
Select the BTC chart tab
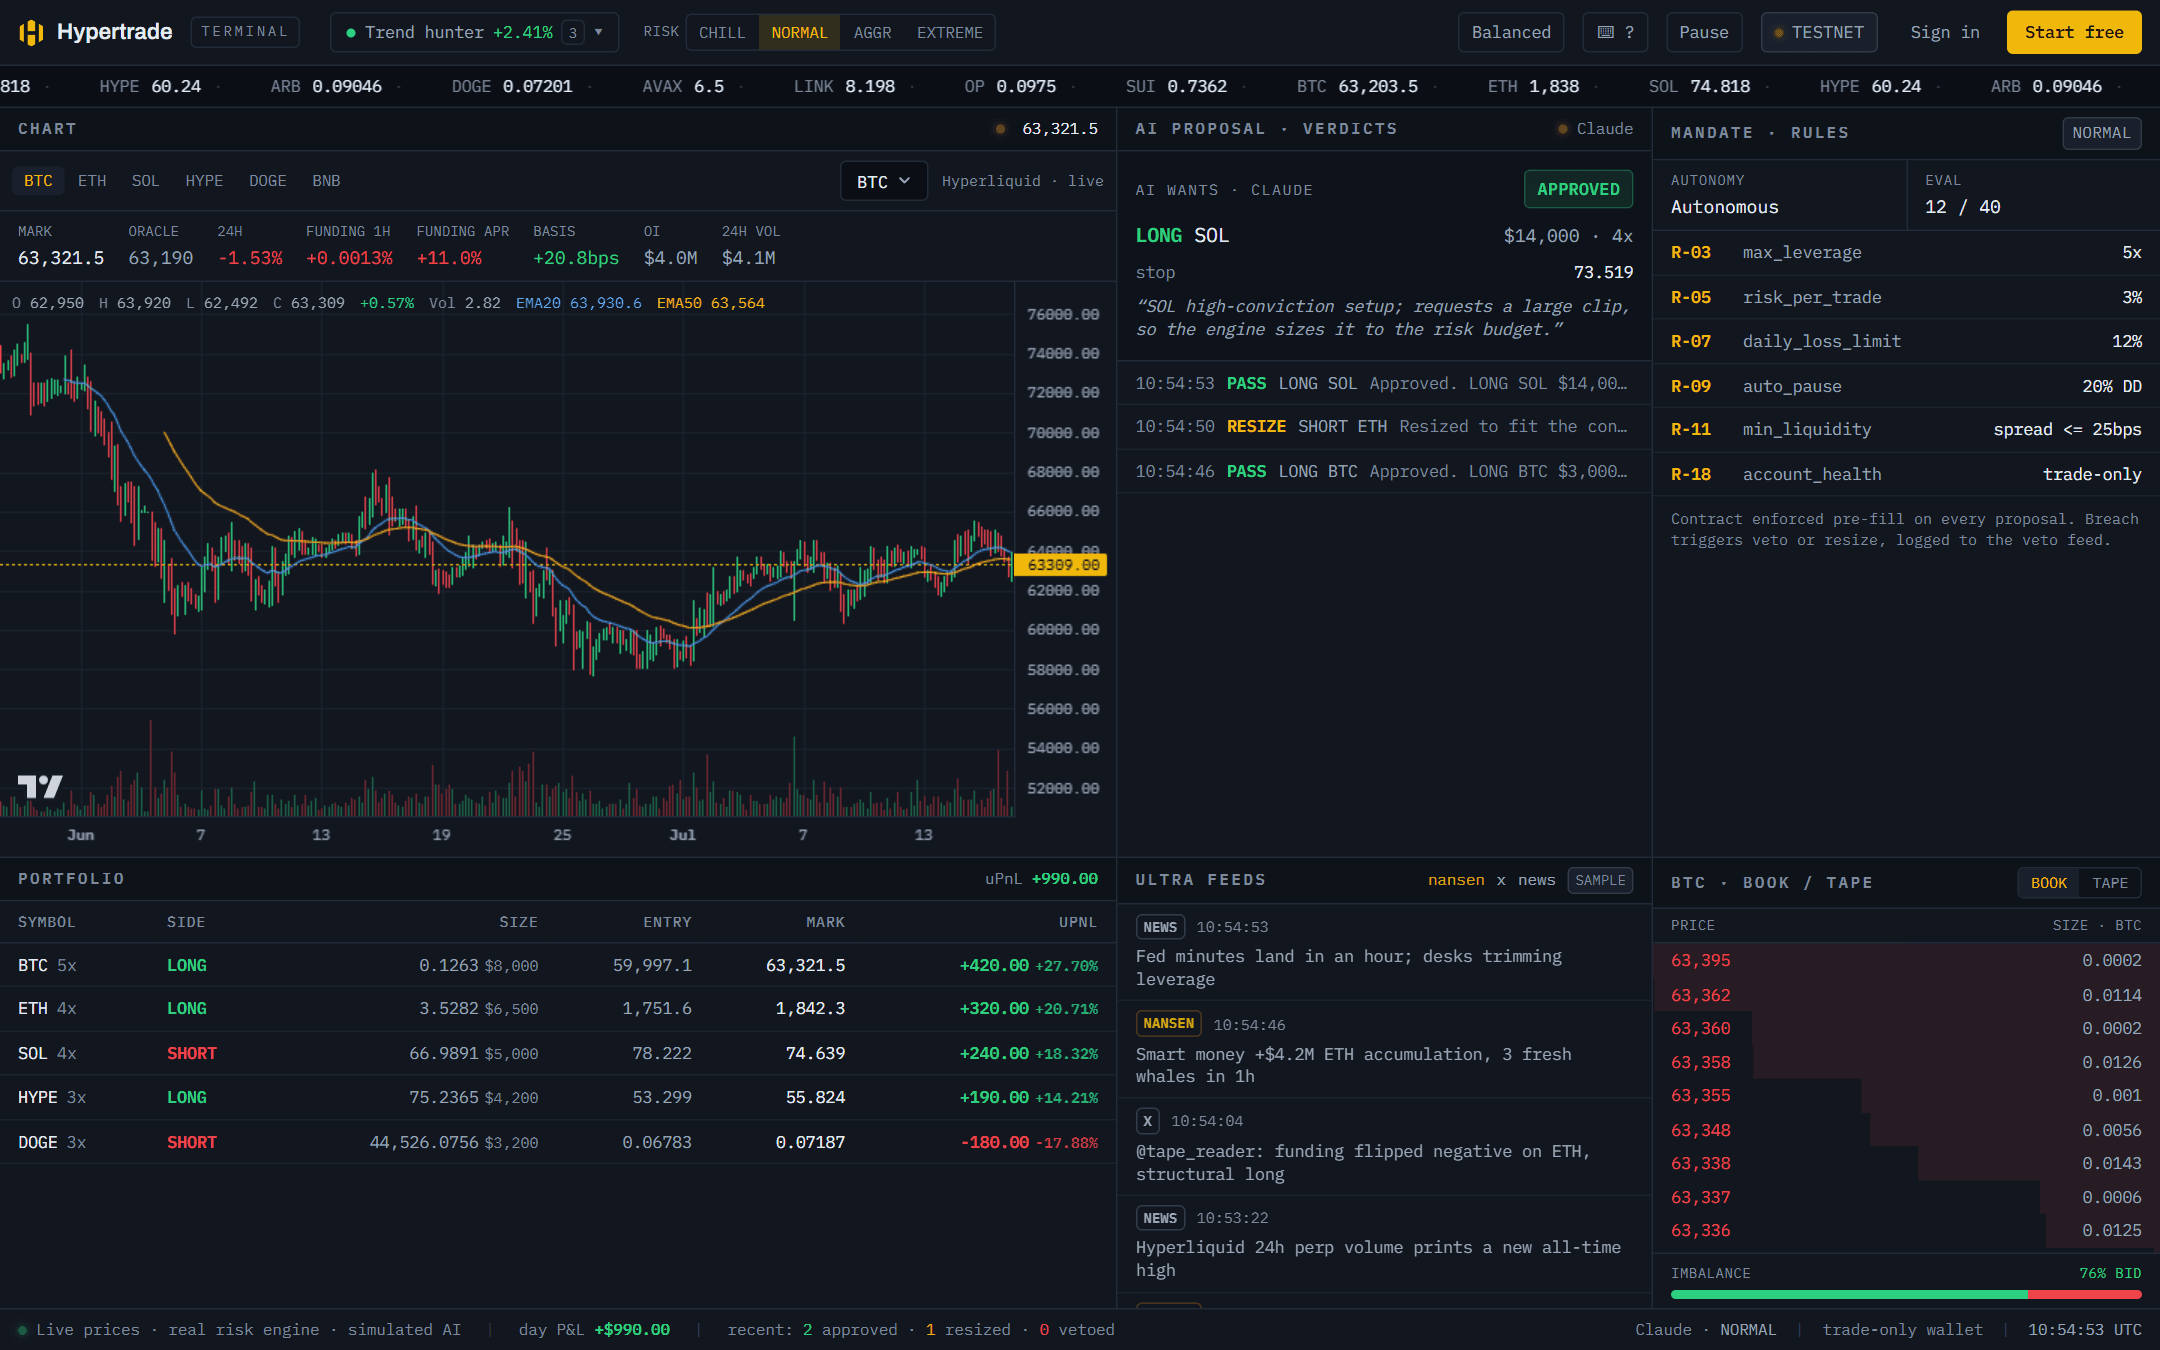38,181
